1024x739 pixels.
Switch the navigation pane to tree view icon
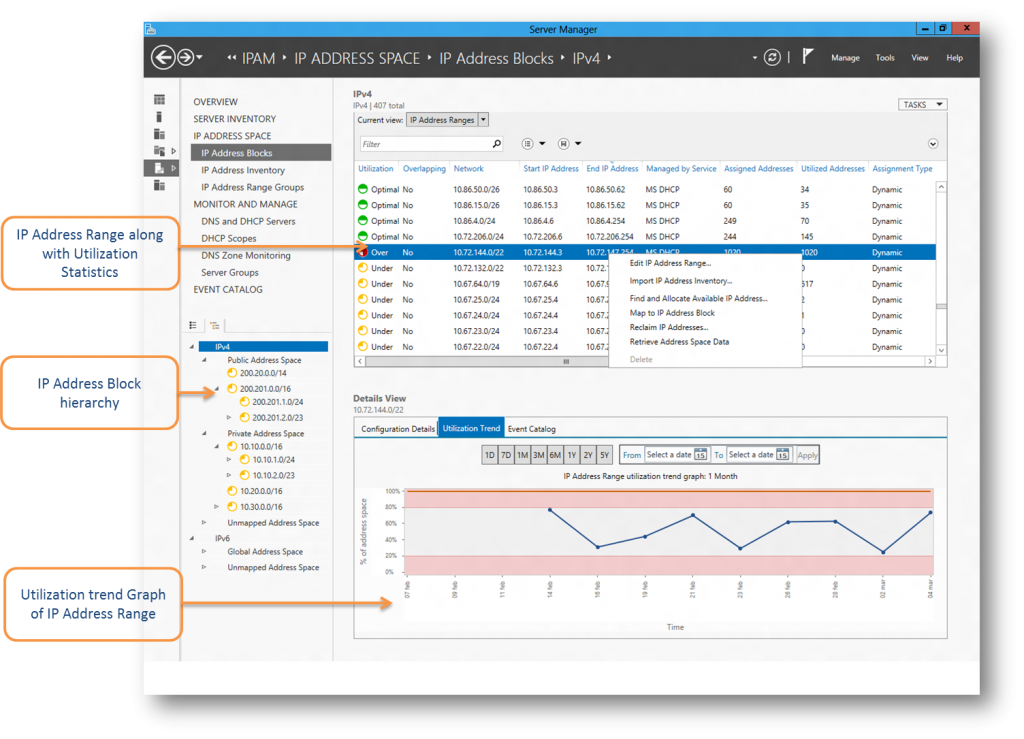(x=214, y=325)
